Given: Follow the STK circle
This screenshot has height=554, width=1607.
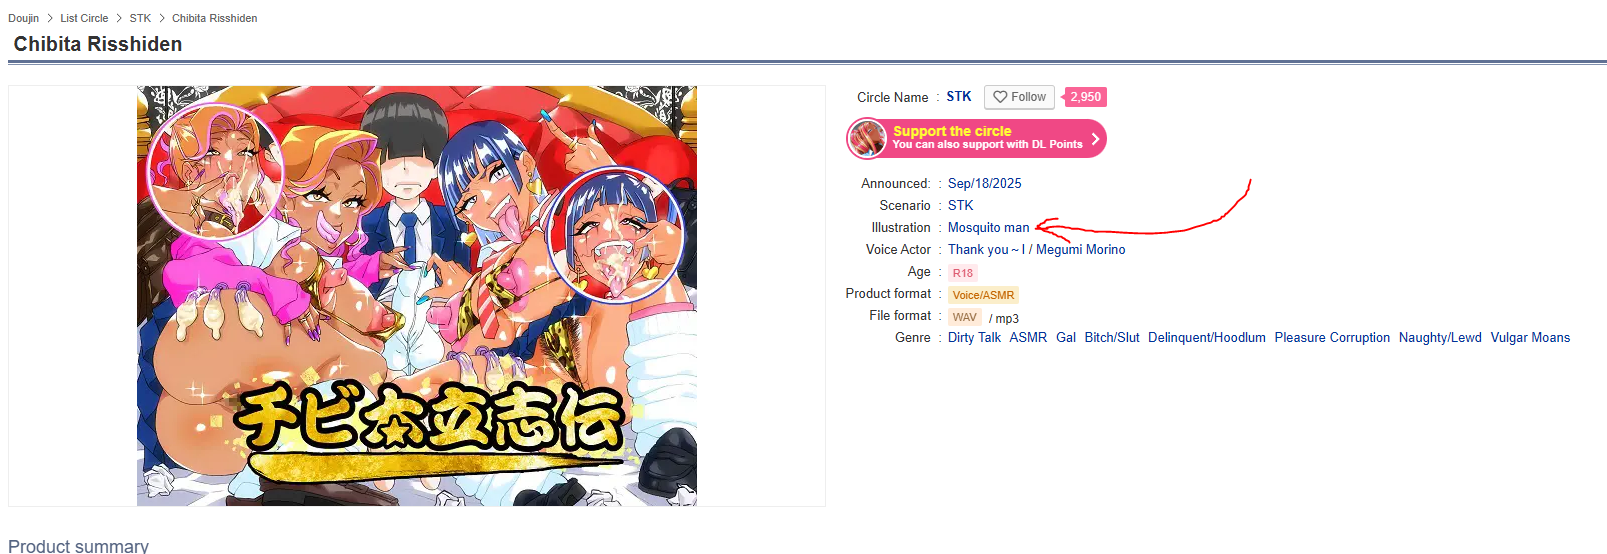Looking at the screenshot, I should click(1019, 97).
